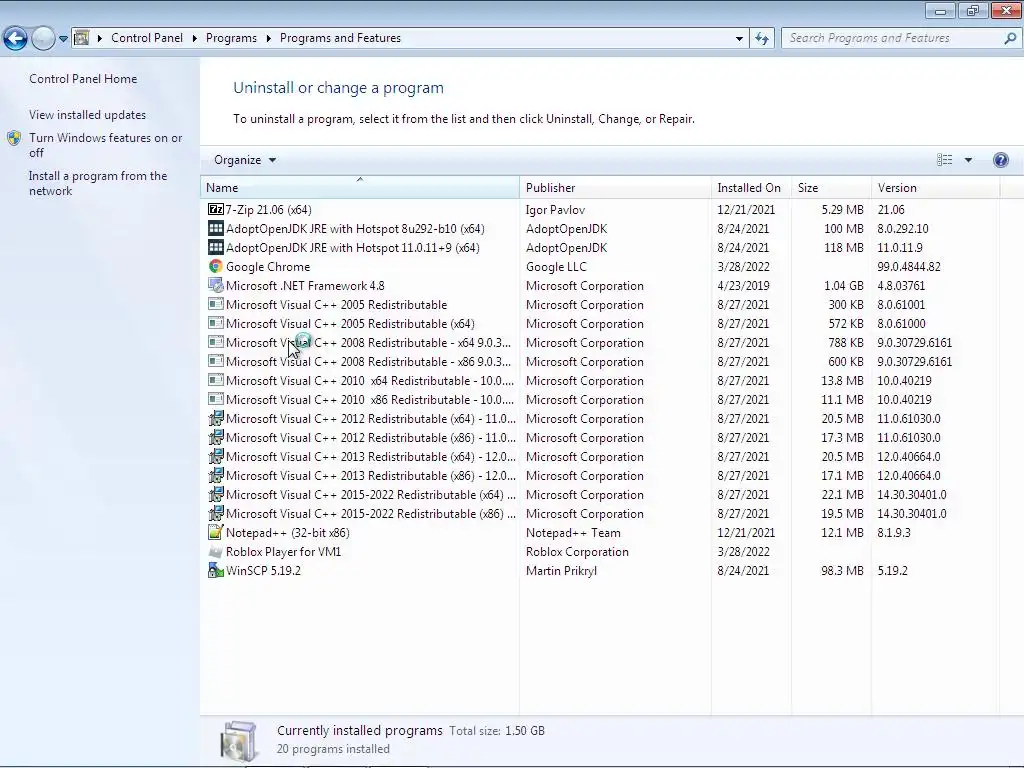Click the Visual C++ 2015-2022 (x64) icon

[216, 494]
